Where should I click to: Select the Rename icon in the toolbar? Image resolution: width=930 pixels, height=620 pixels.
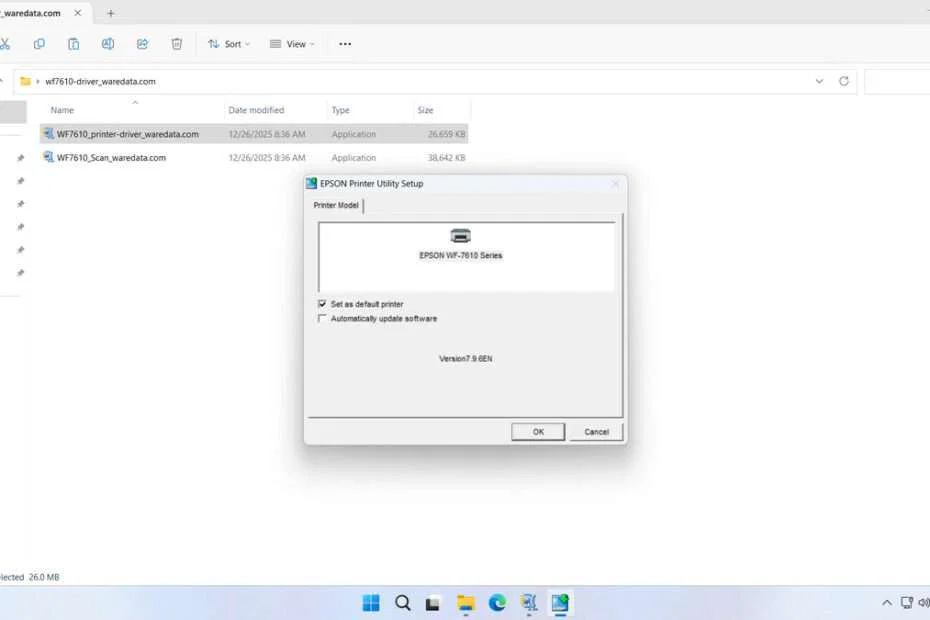[x=107, y=44]
